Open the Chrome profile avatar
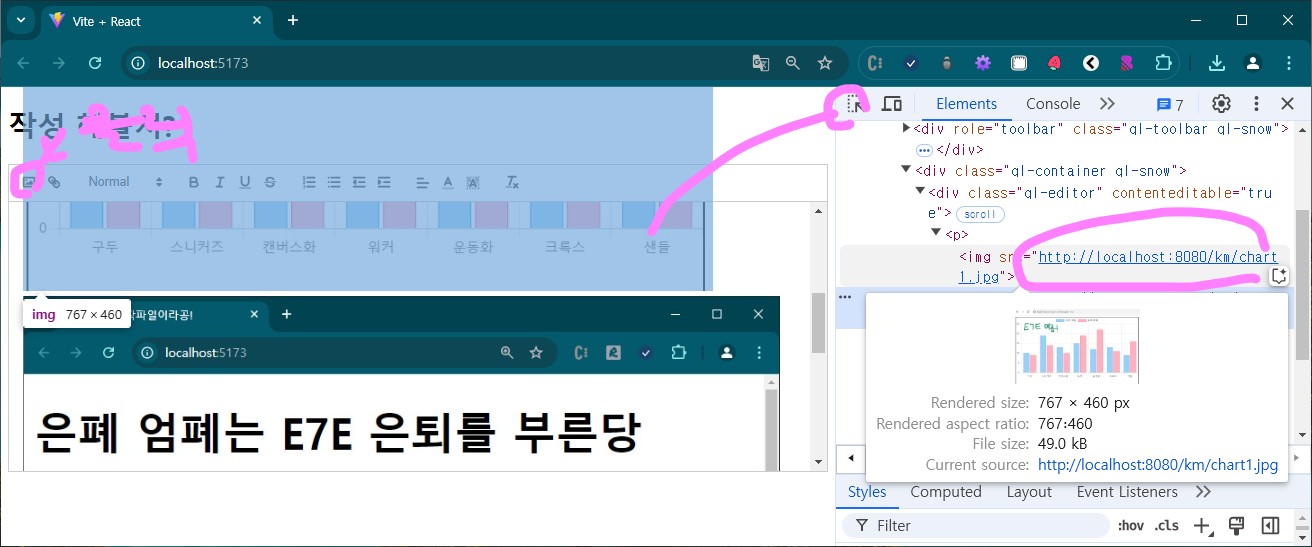Viewport: 1312px width, 547px height. 1252,63
